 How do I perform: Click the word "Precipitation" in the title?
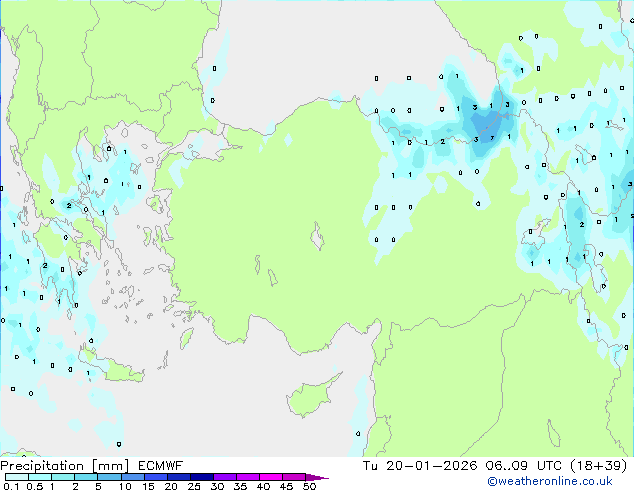[x=42, y=466]
